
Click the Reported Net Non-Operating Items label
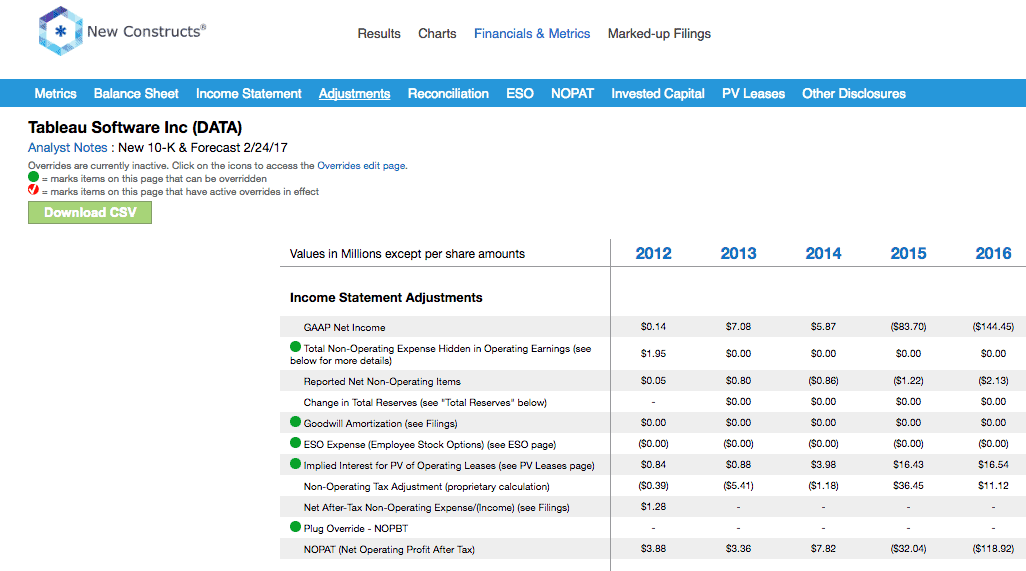click(382, 381)
